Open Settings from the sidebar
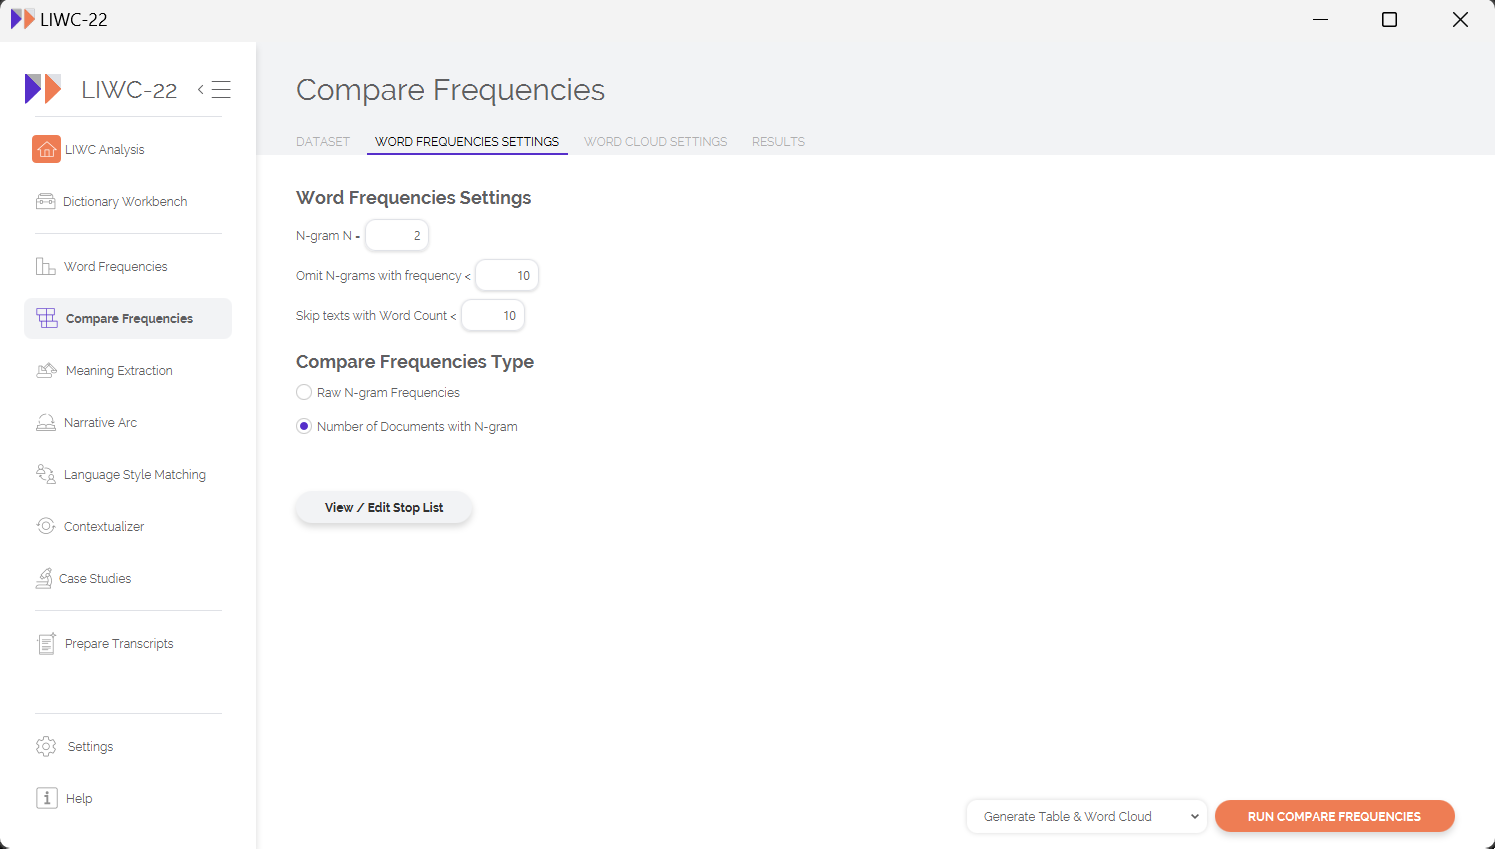This screenshot has width=1495, height=849. (x=128, y=746)
